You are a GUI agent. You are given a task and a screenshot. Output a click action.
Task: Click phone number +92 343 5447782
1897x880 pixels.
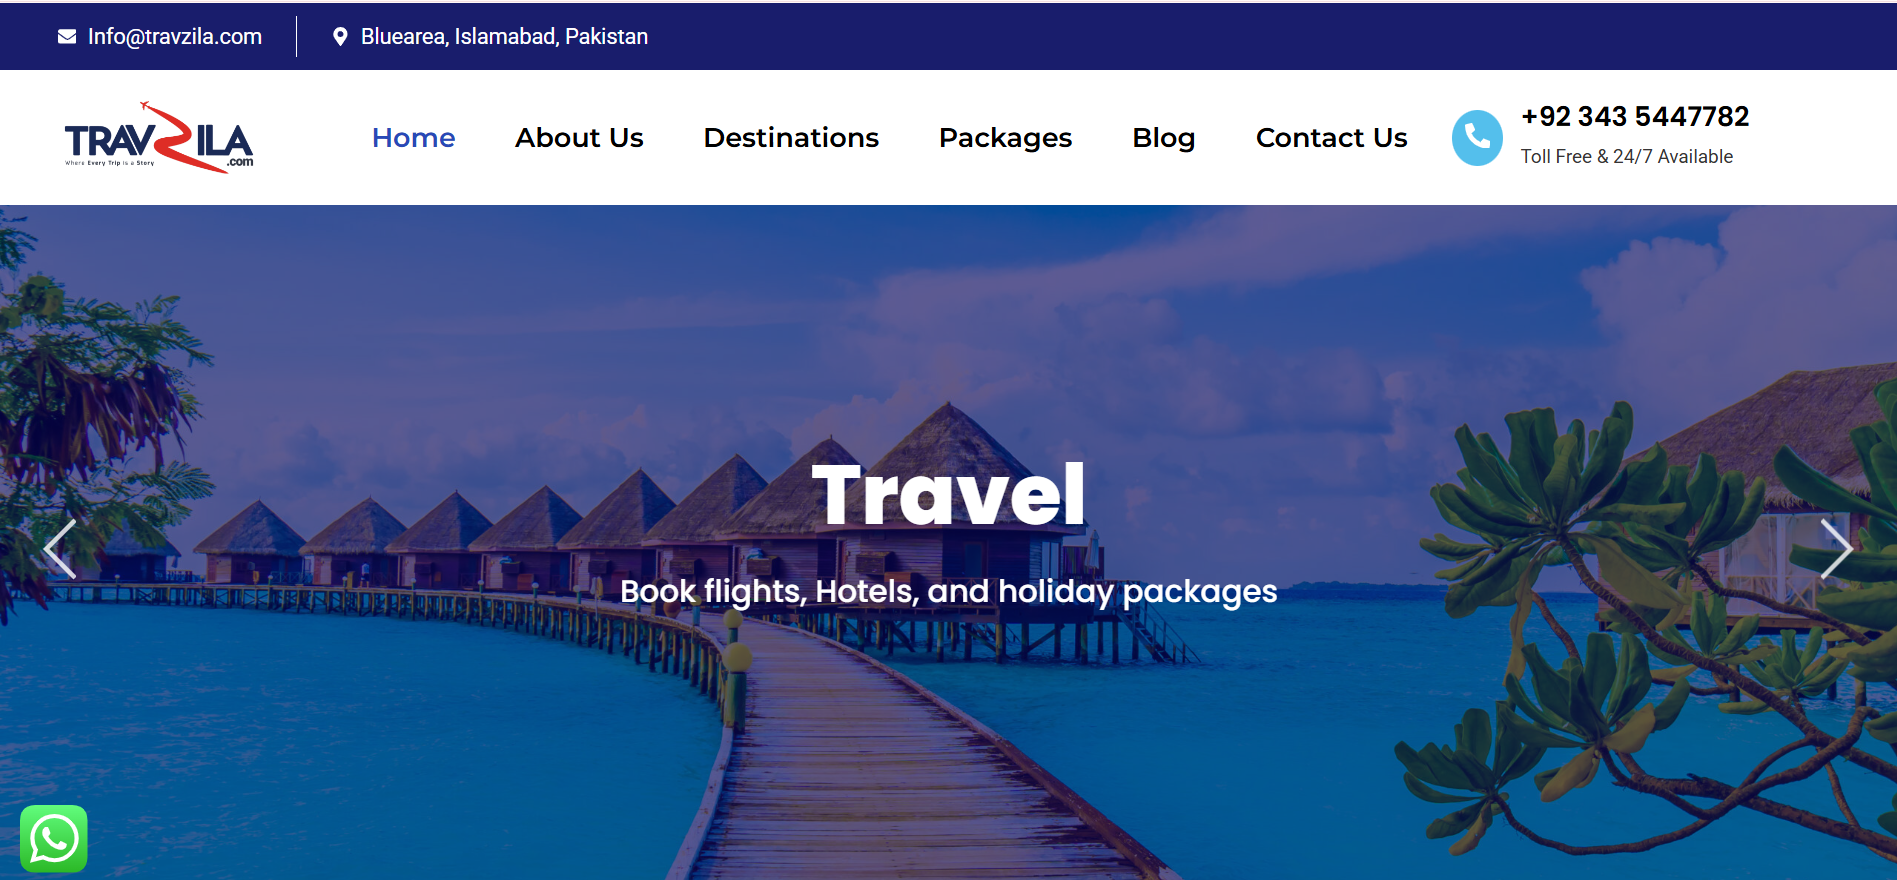click(1635, 117)
